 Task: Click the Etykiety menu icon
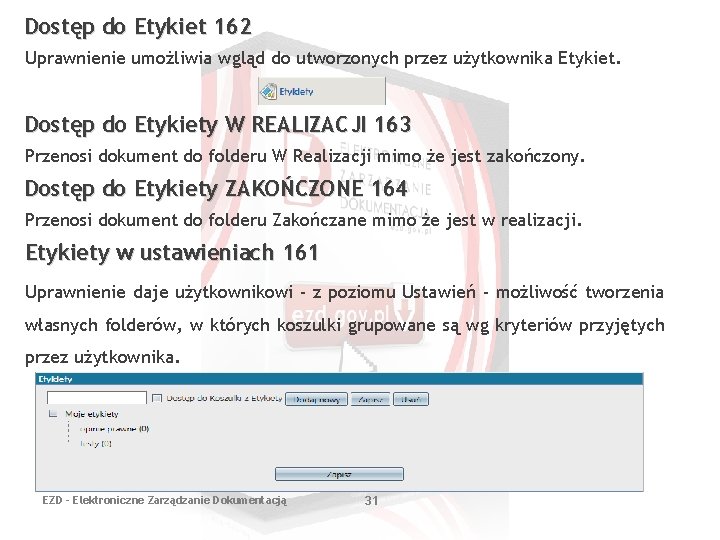coord(268,91)
